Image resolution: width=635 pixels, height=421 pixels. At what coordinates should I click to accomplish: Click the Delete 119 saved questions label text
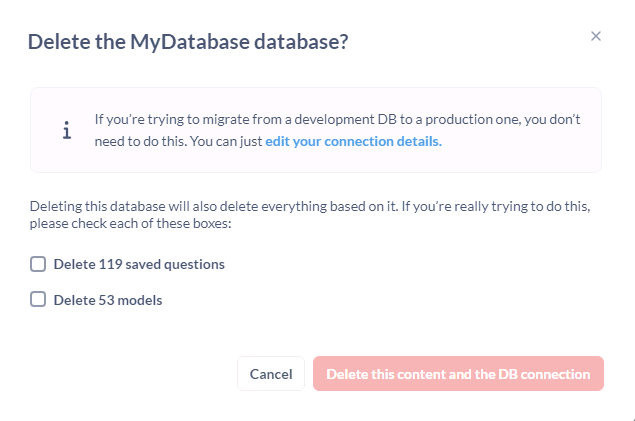coord(139,264)
